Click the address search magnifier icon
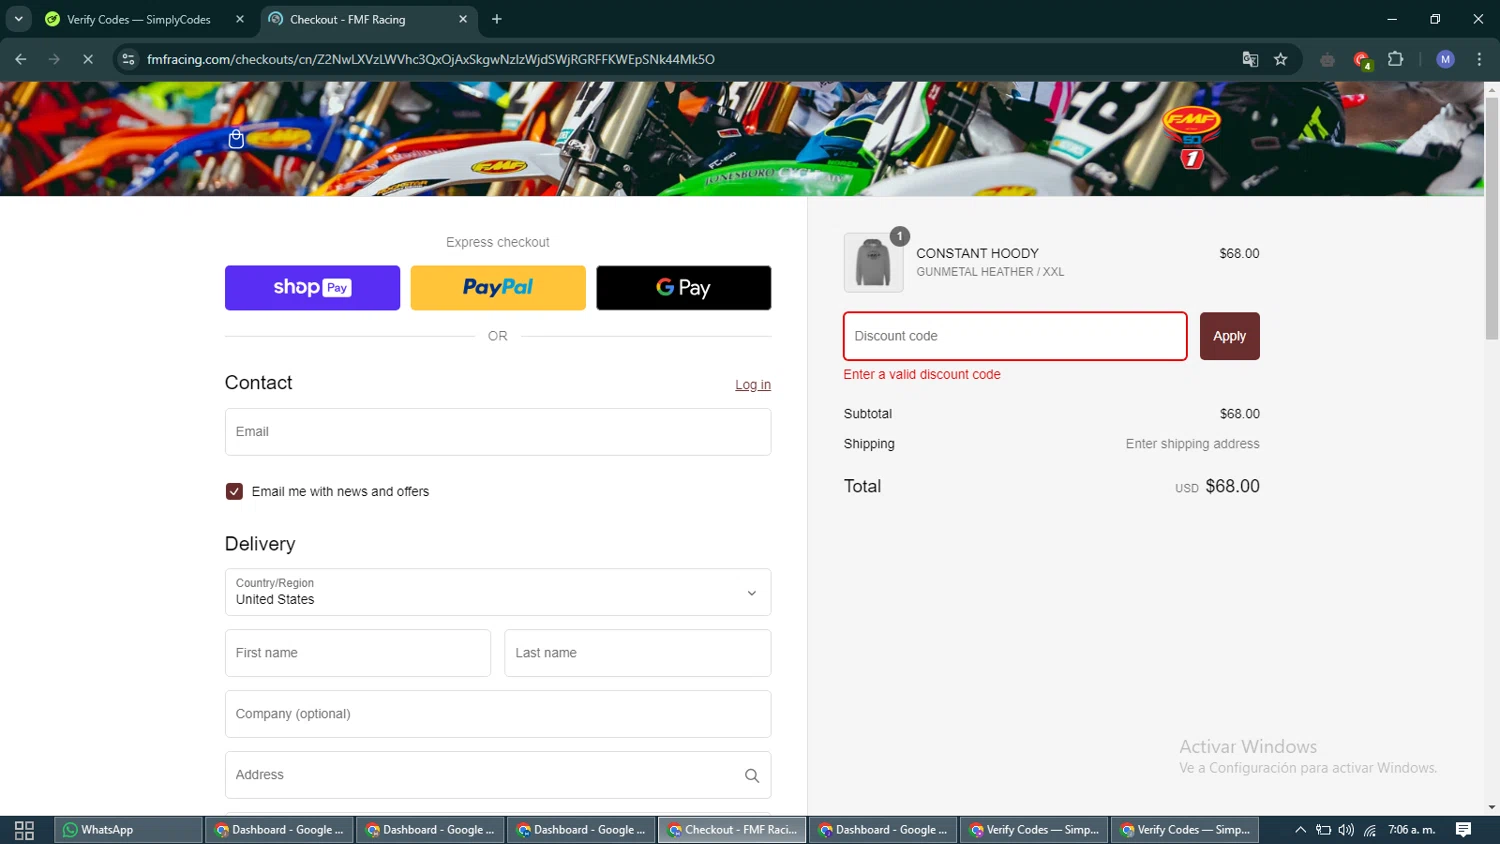Screen dimensions: 1500x844 click(x=752, y=775)
